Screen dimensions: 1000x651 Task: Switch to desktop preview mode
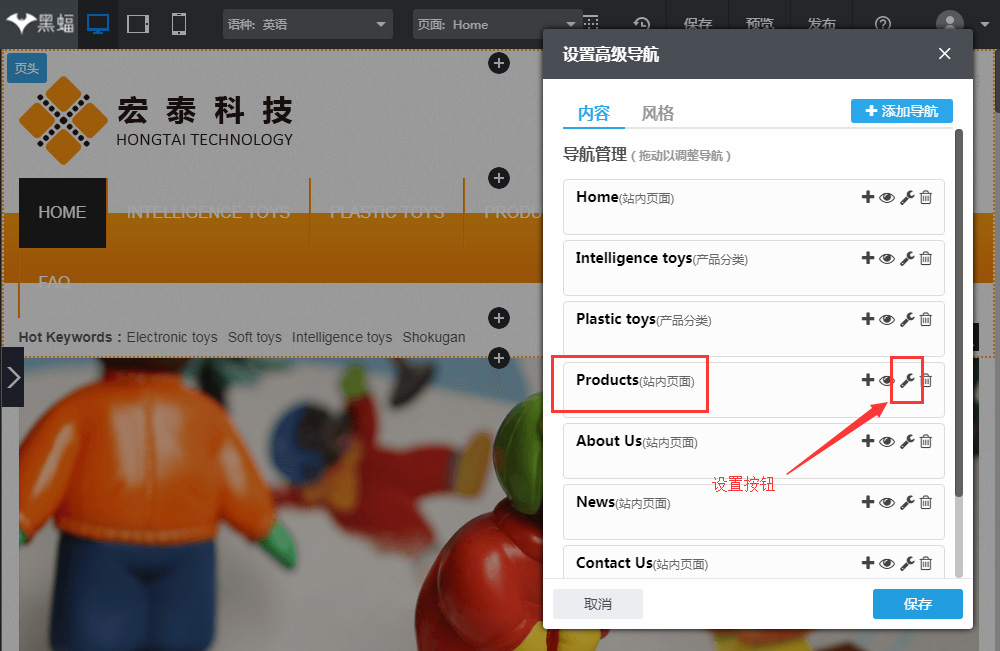tap(98, 24)
